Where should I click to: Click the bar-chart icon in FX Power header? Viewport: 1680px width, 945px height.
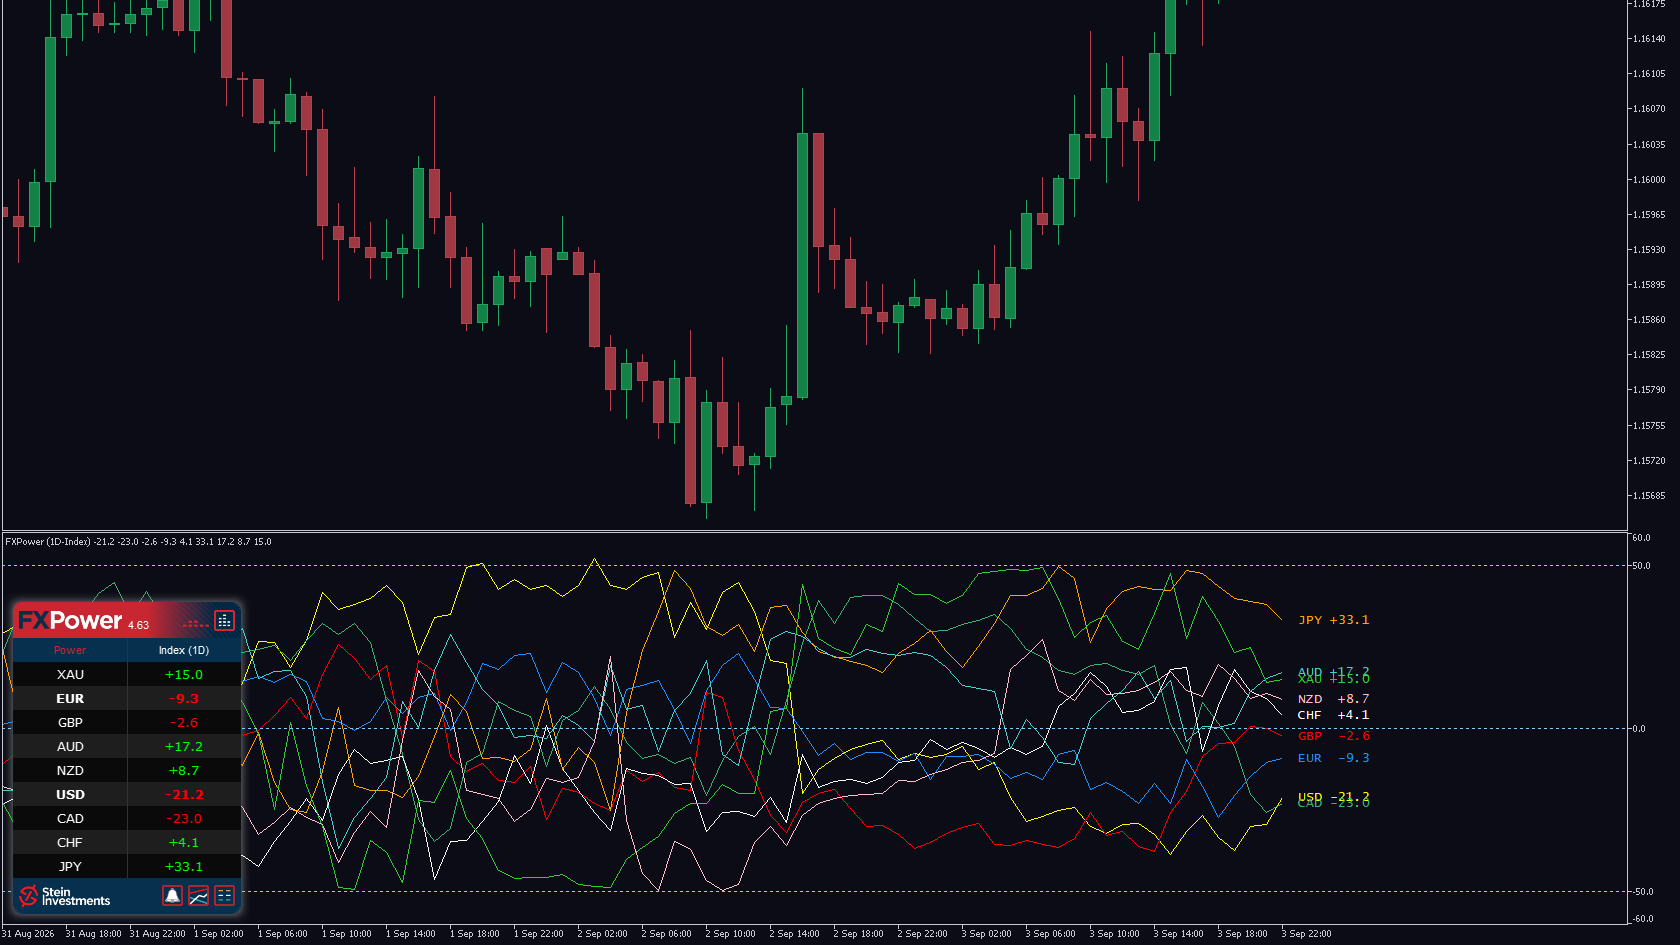click(224, 621)
